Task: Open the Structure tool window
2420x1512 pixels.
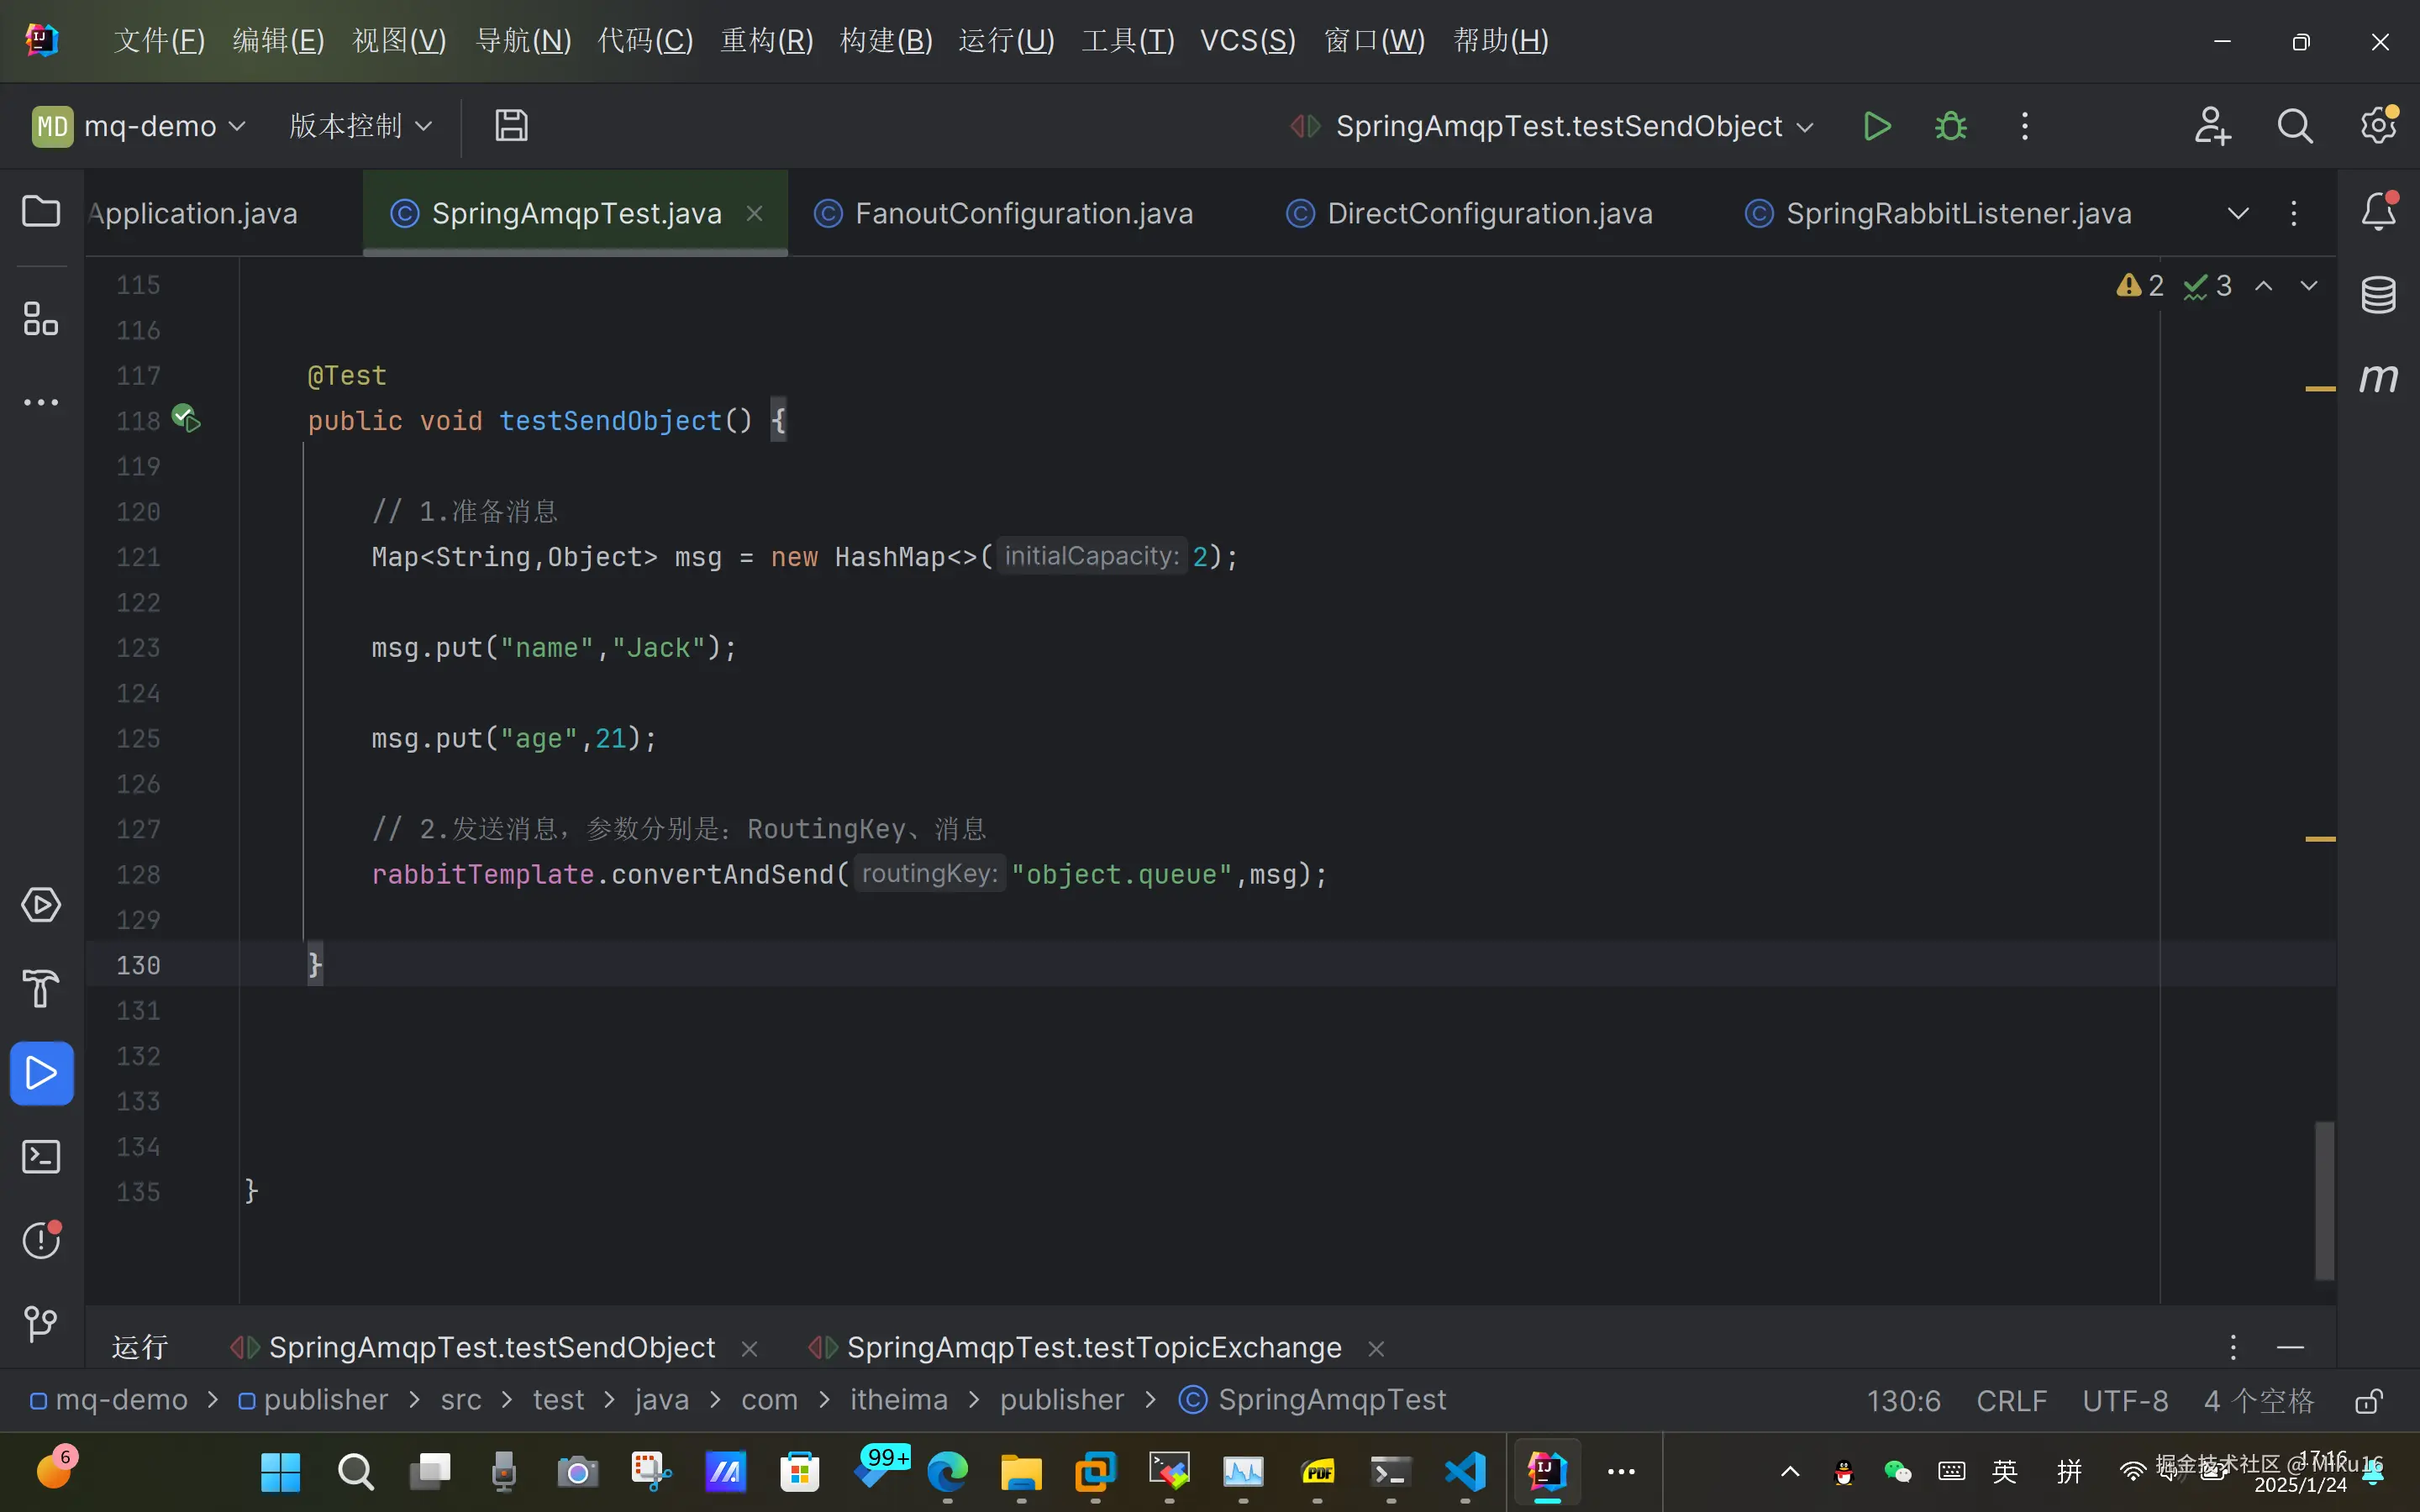Action: tap(41, 319)
